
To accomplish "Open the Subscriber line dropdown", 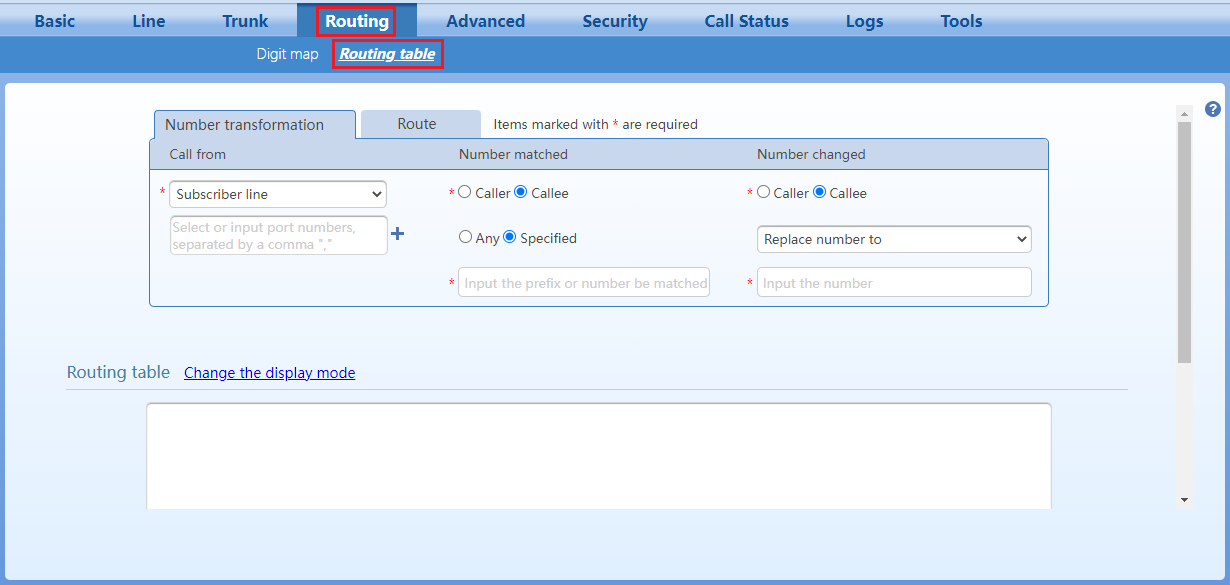I will [x=278, y=194].
